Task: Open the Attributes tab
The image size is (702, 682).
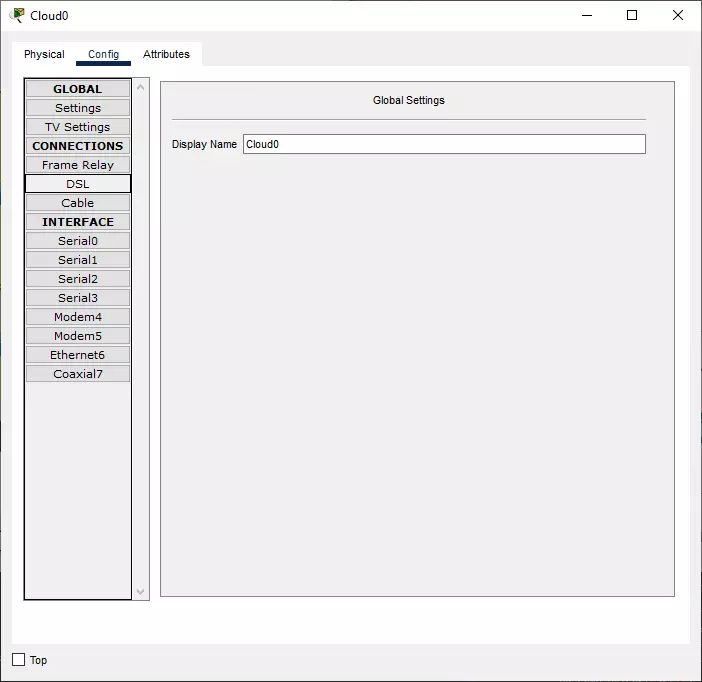Action: click(166, 54)
